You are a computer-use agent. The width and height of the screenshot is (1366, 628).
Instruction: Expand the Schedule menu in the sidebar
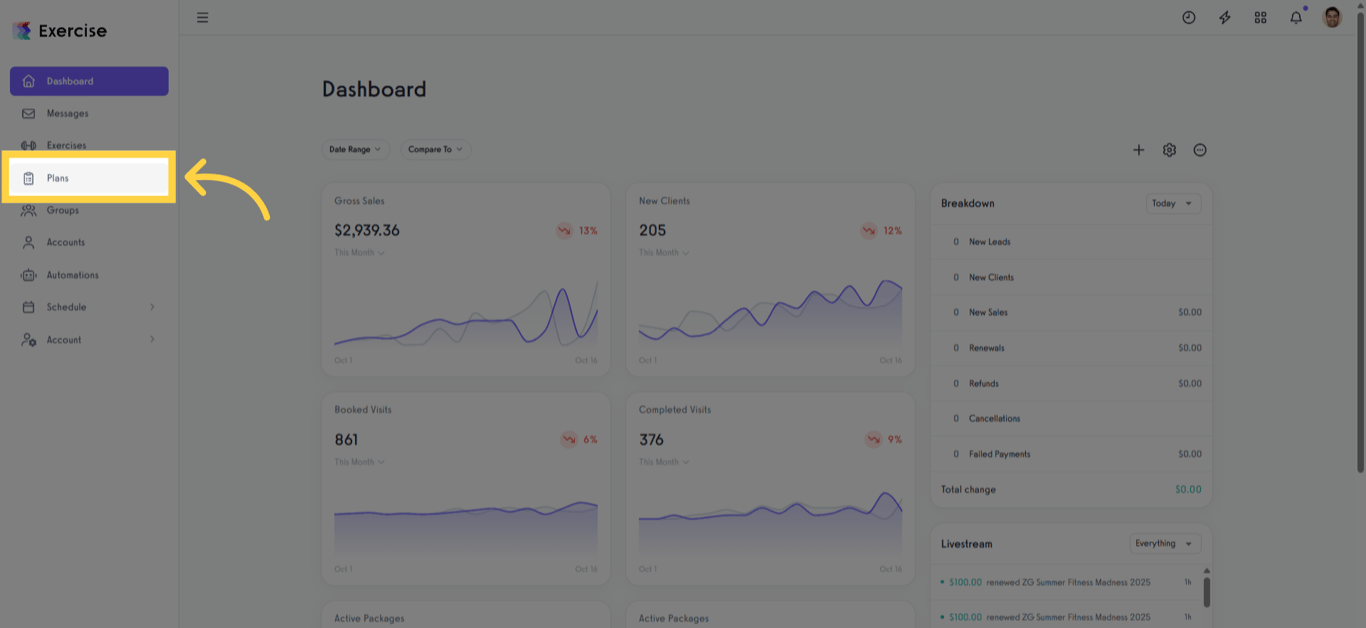tap(66, 307)
